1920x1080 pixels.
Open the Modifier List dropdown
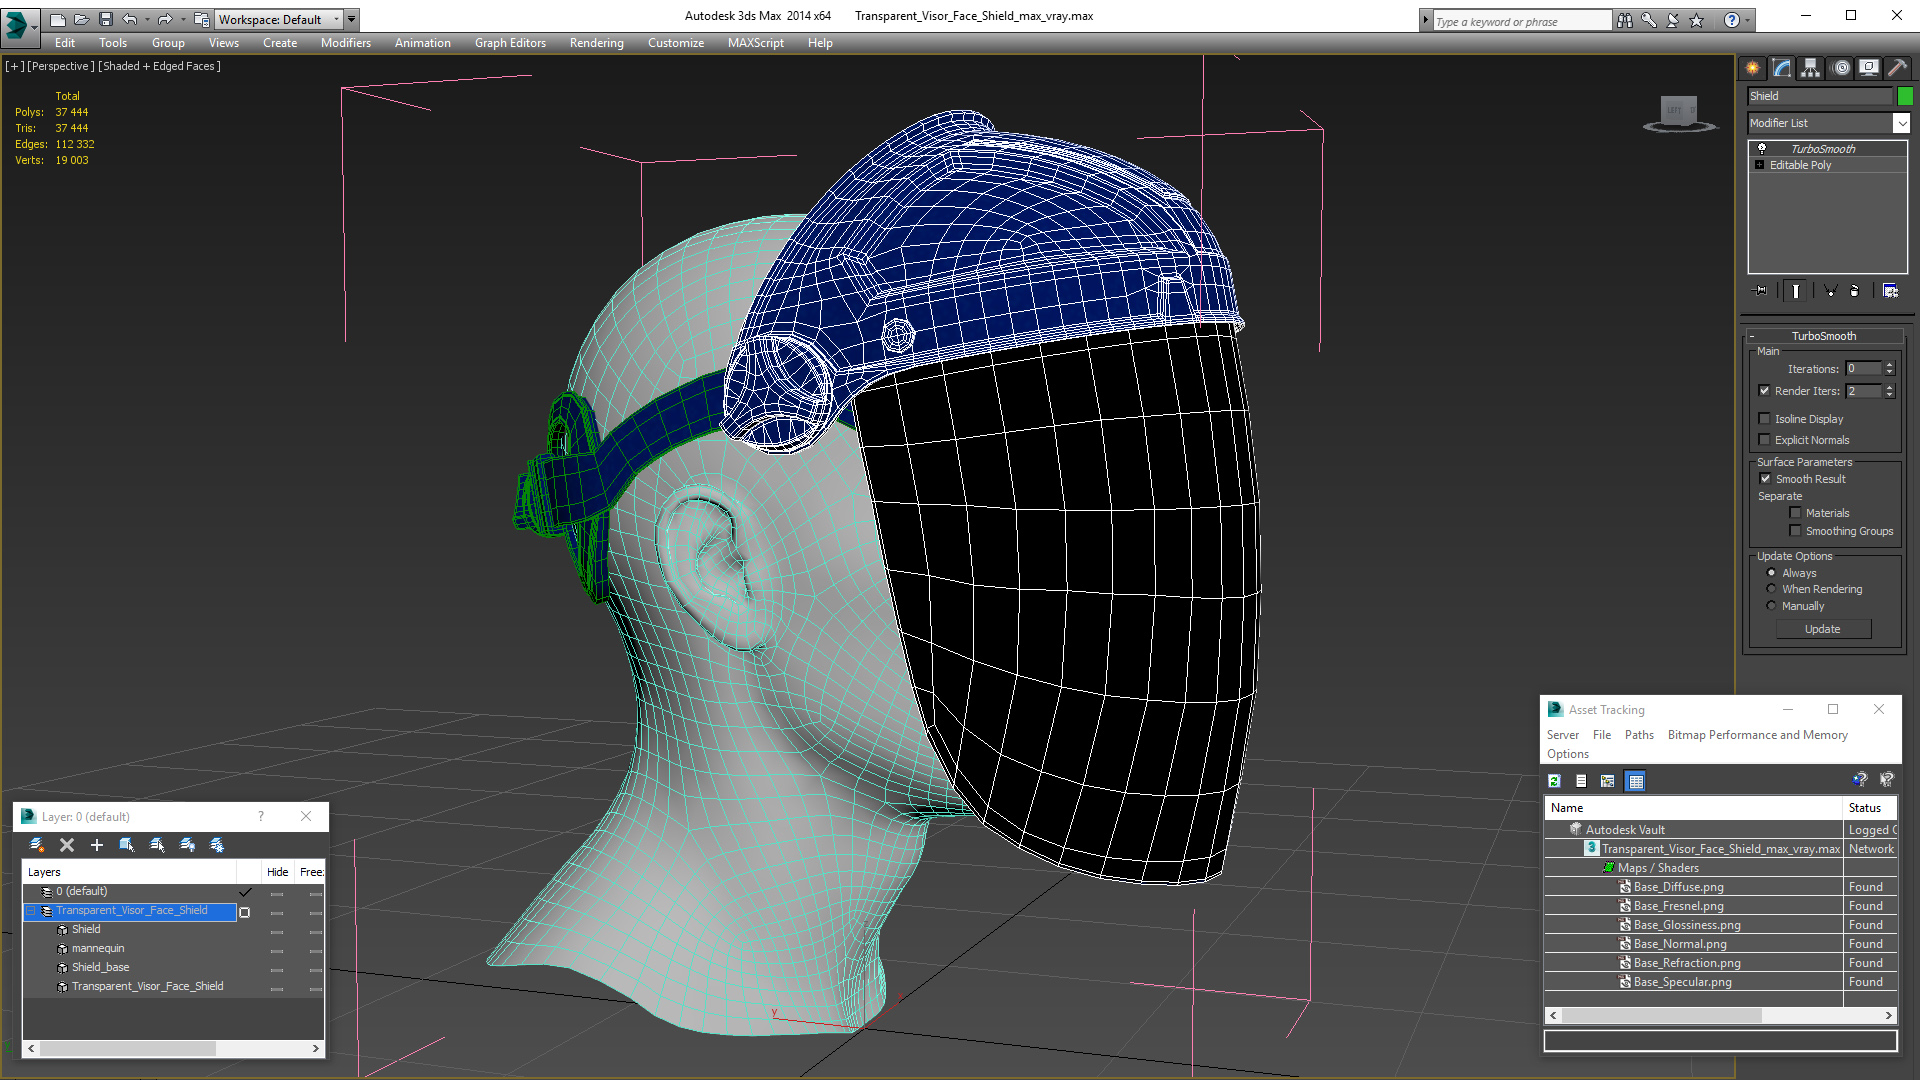coord(1901,123)
